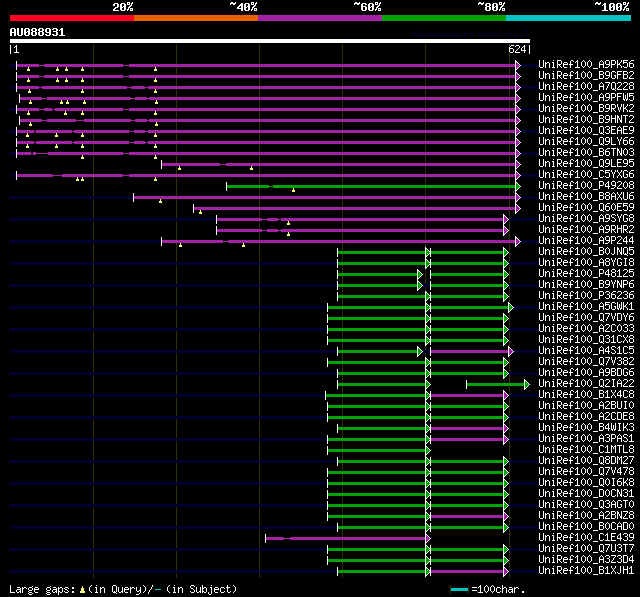Click UniRef100_D0CN31 label
The height and width of the screenshot is (597, 640).
[x=586, y=494]
